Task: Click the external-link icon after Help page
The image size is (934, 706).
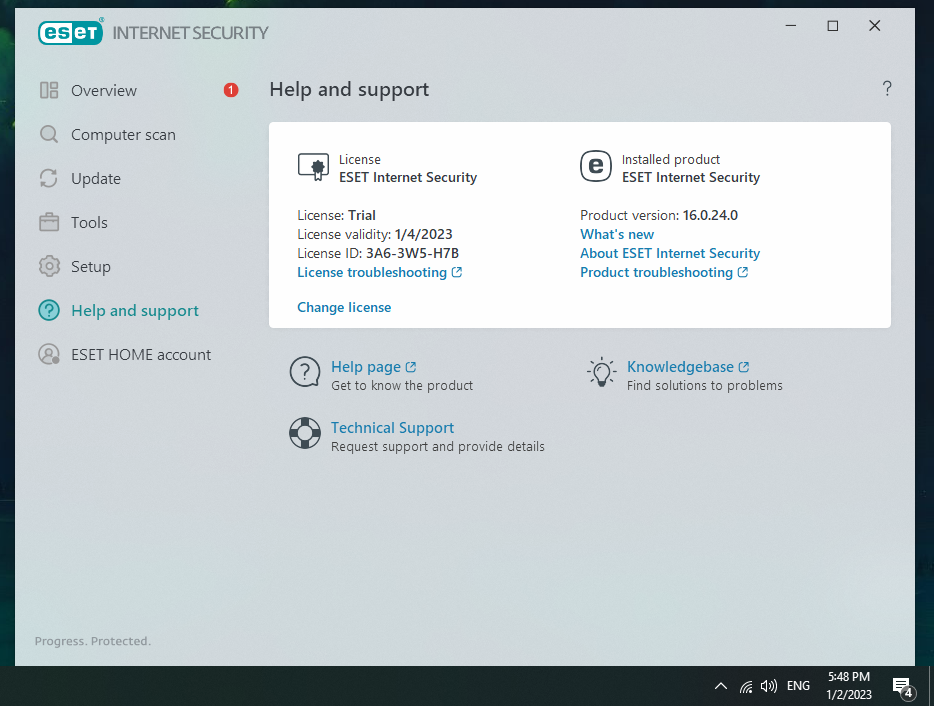Action: click(x=411, y=367)
